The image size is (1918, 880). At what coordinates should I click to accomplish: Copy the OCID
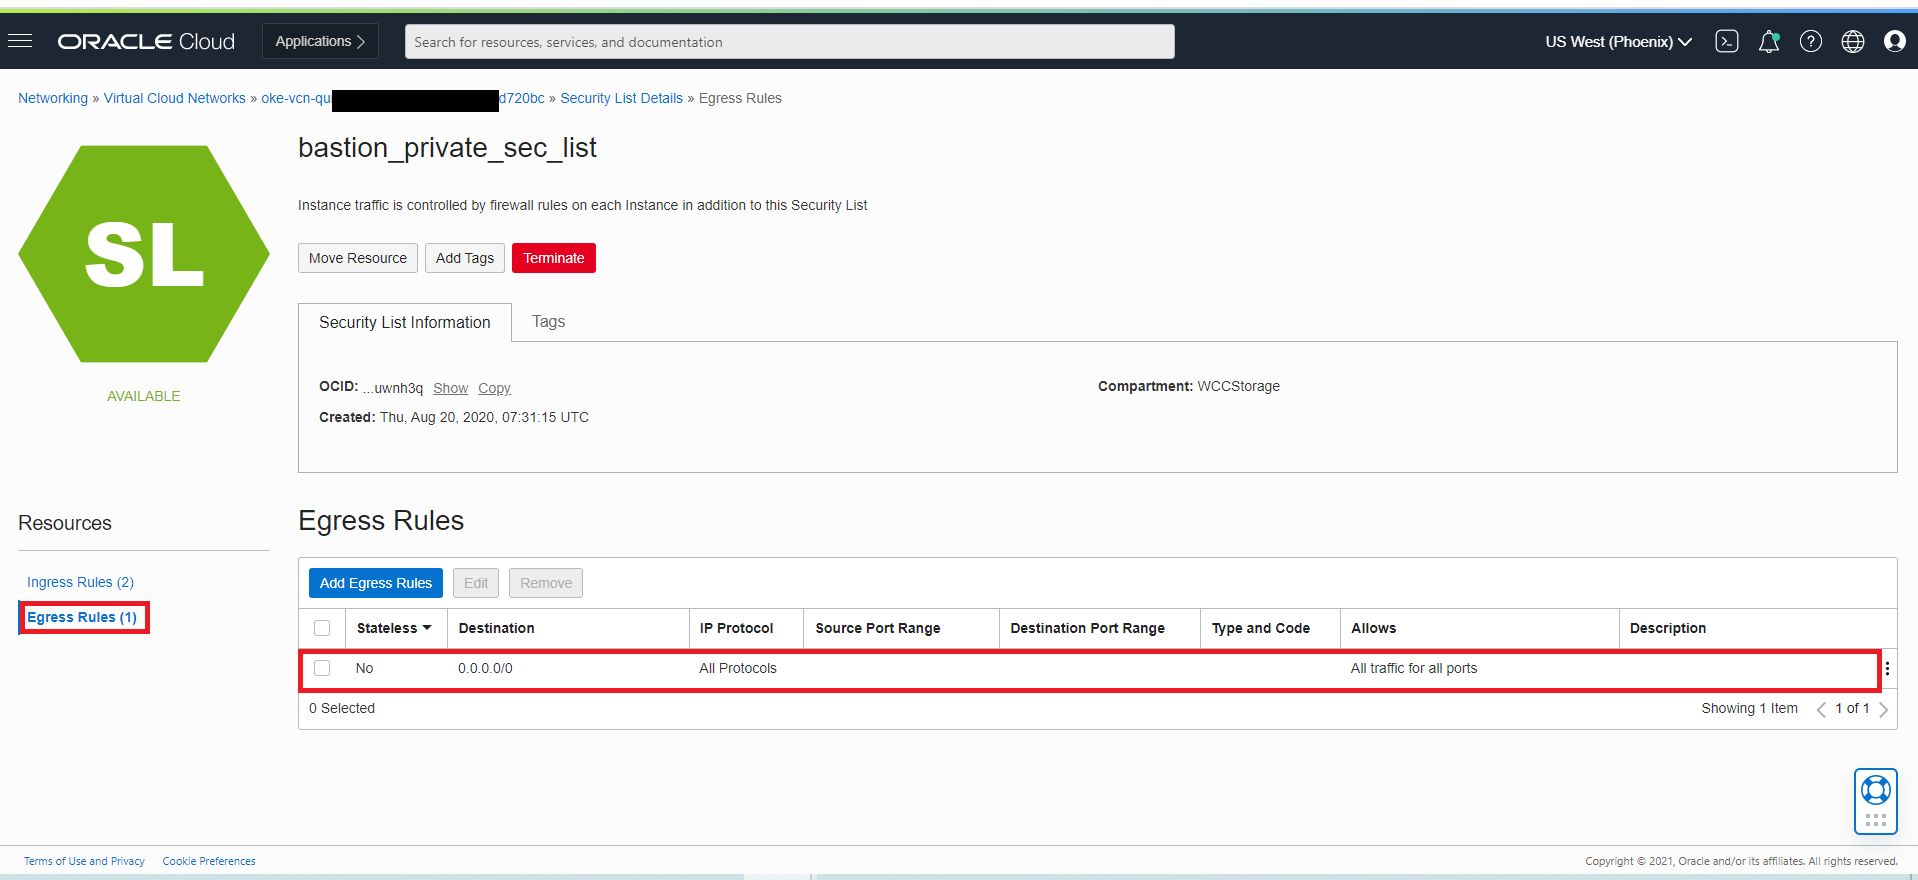(494, 388)
